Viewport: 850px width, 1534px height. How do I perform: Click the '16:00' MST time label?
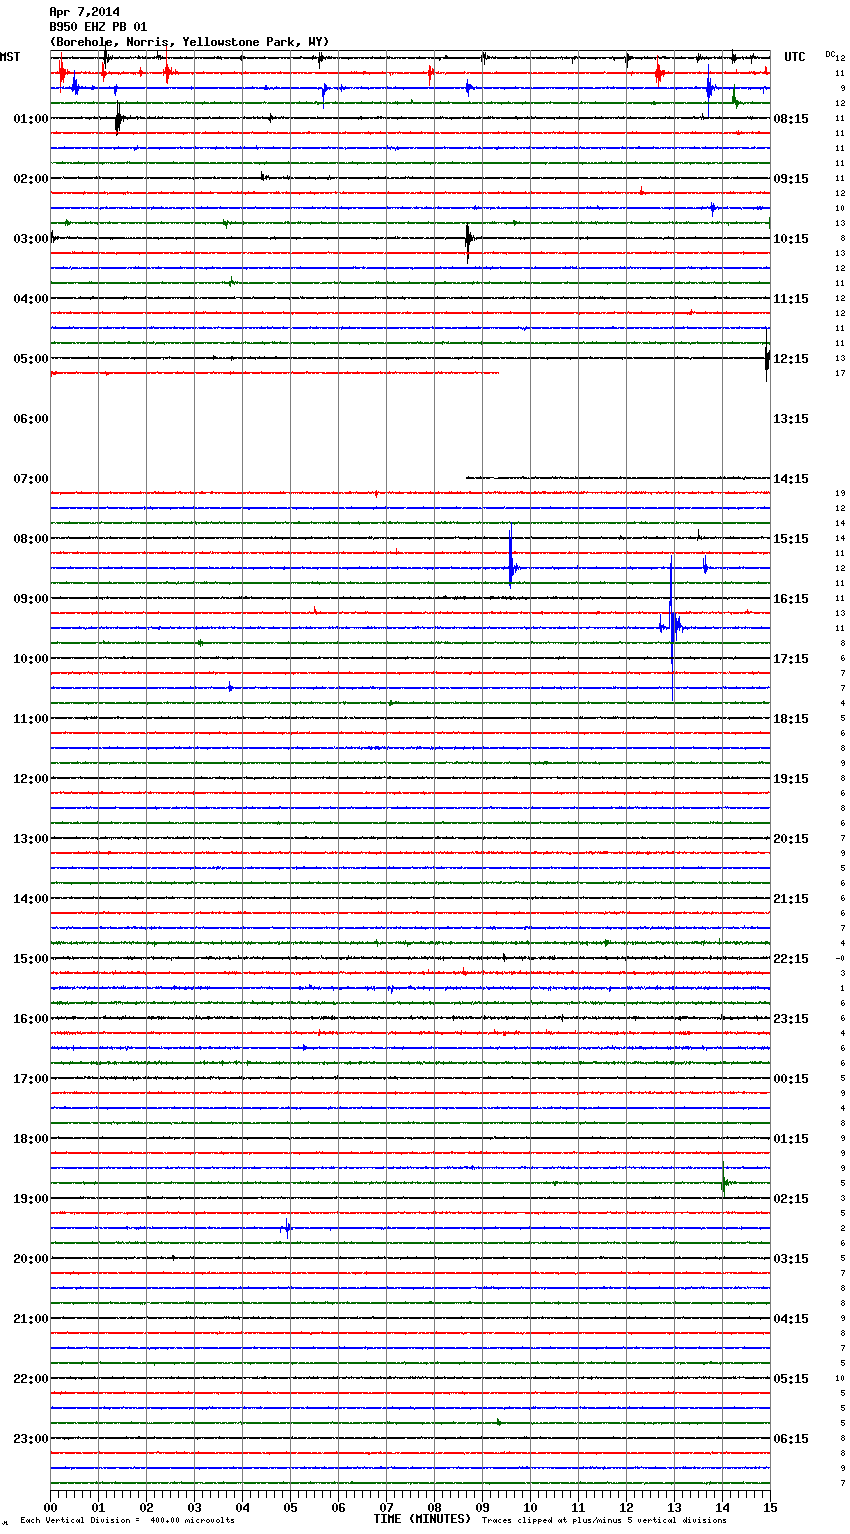coord(31,1019)
